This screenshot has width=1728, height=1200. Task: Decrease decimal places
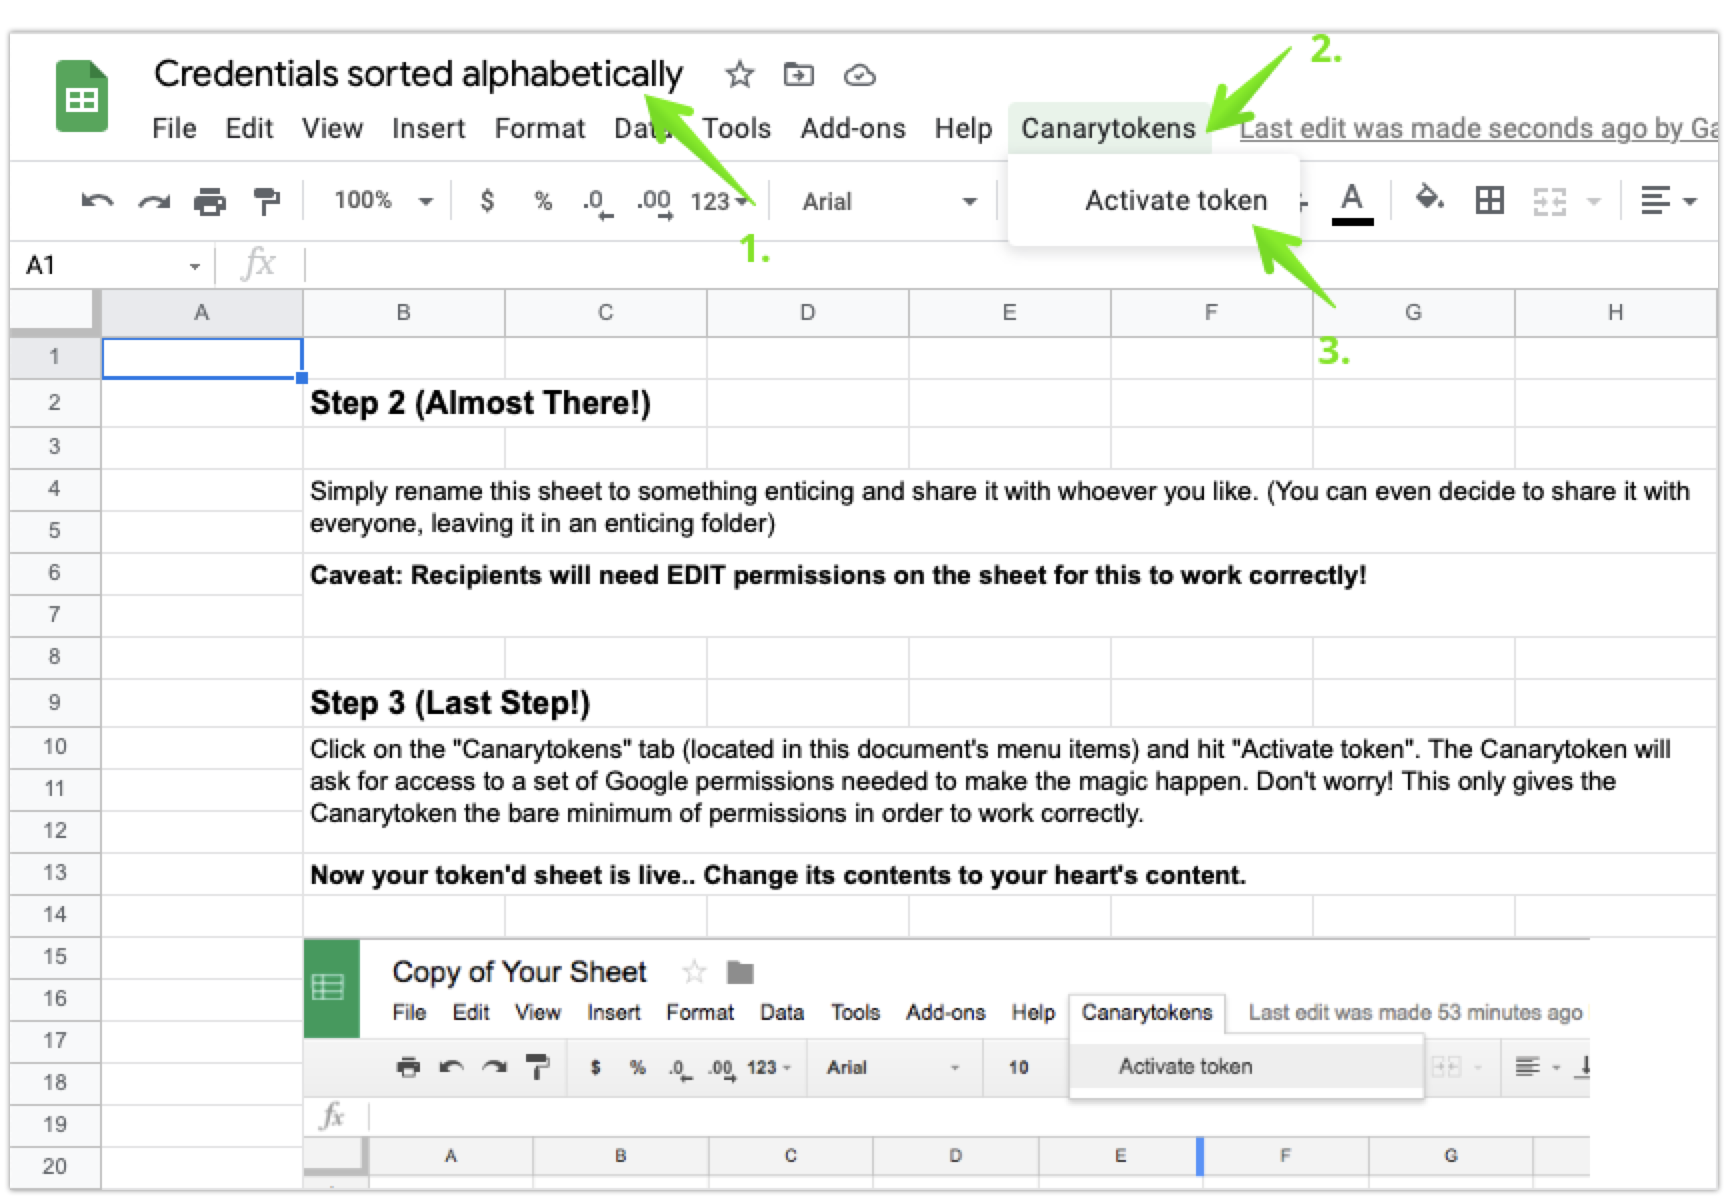tap(597, 203)
